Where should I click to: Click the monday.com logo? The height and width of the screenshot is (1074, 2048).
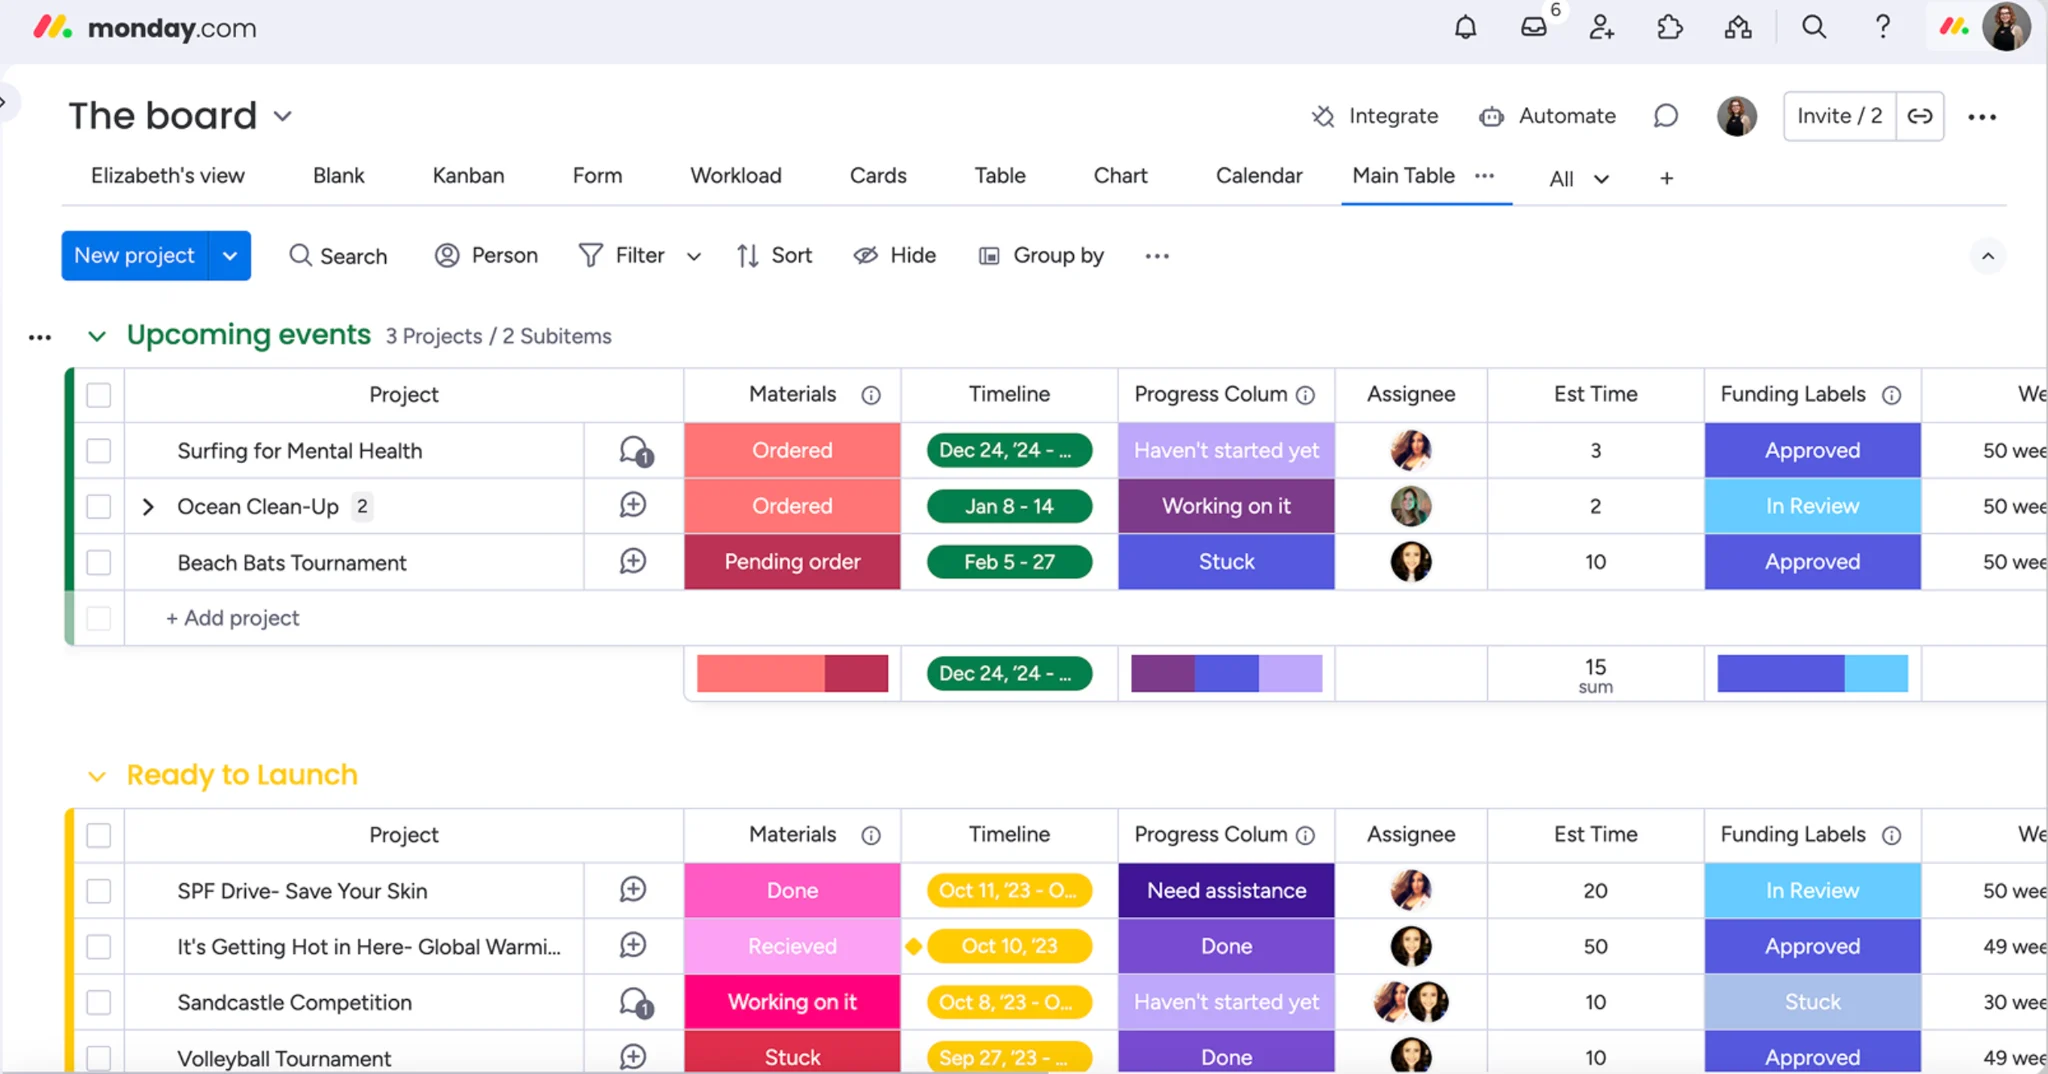145,27
